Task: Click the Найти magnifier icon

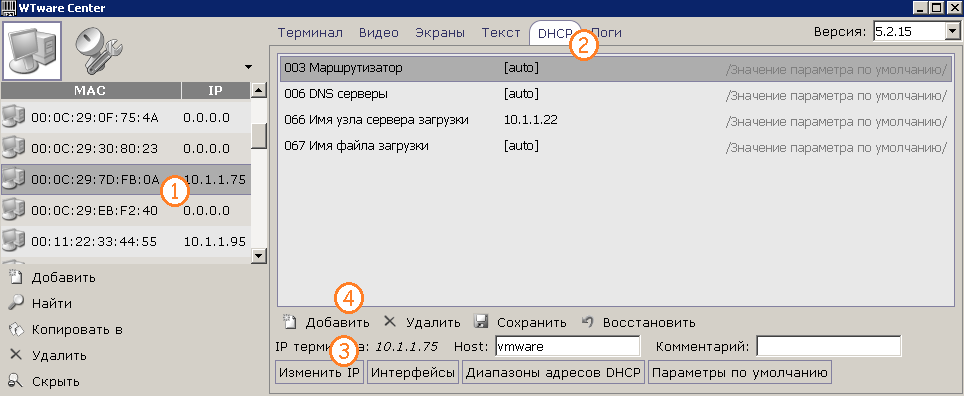Action: pyautogui.click(x=16, y=303)
